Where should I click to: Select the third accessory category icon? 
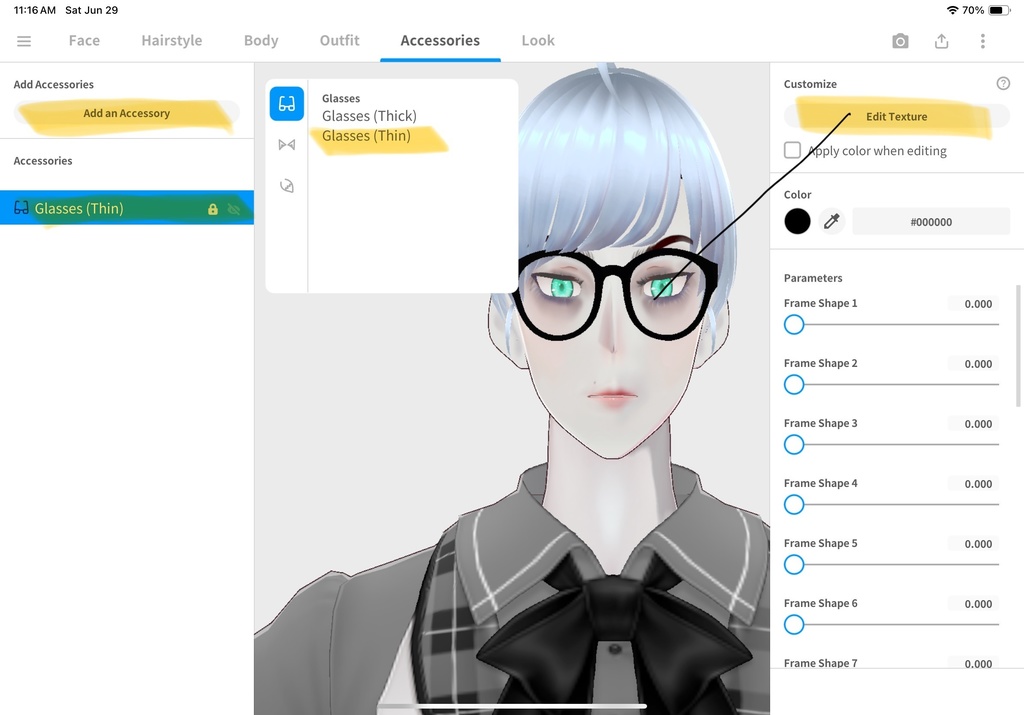point(287,186)
